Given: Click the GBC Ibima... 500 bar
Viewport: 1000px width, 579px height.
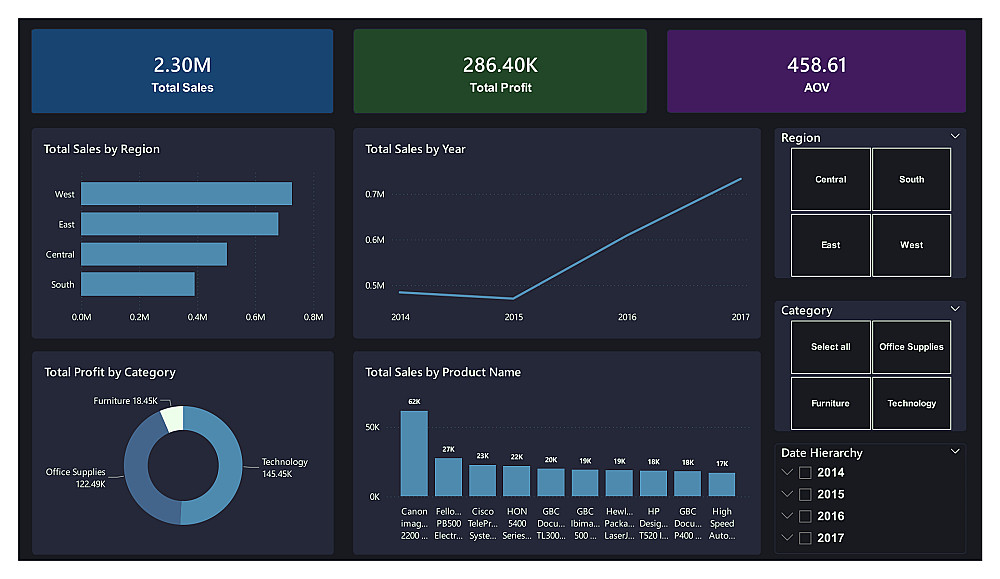Looking at the screenshot, I should (585, 483).
